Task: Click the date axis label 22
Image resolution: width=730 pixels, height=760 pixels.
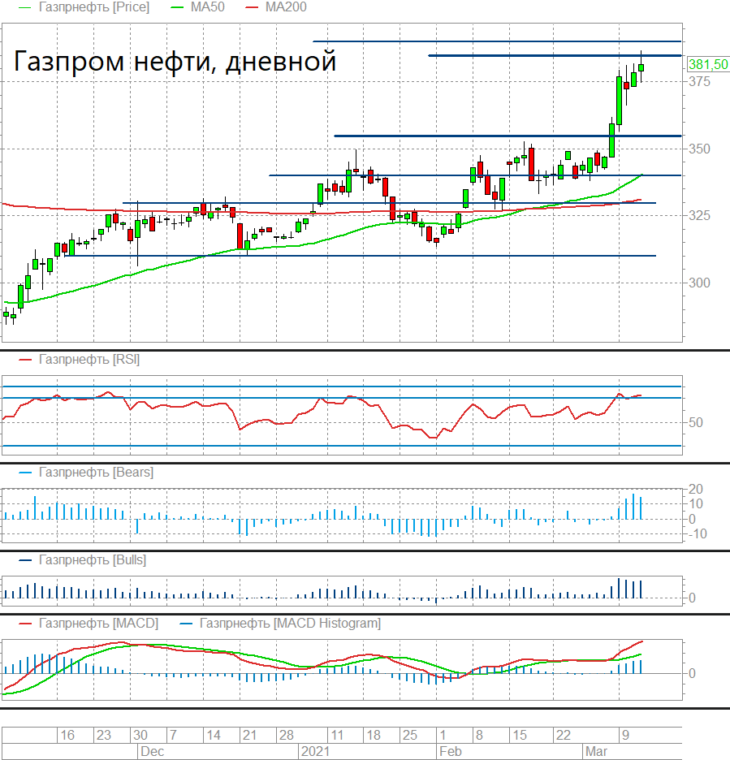Action: [x=563, y=735]
